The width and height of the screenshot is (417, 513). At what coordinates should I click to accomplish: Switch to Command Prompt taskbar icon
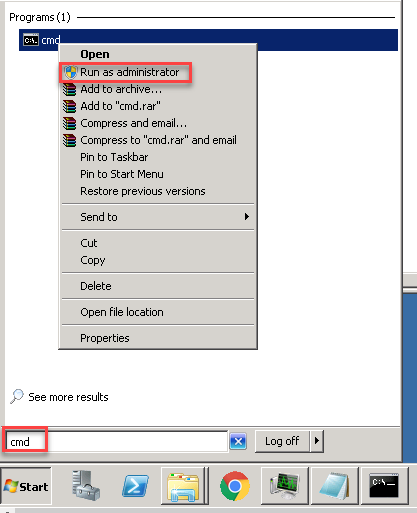pyautogui.click(x=385, y=486)
